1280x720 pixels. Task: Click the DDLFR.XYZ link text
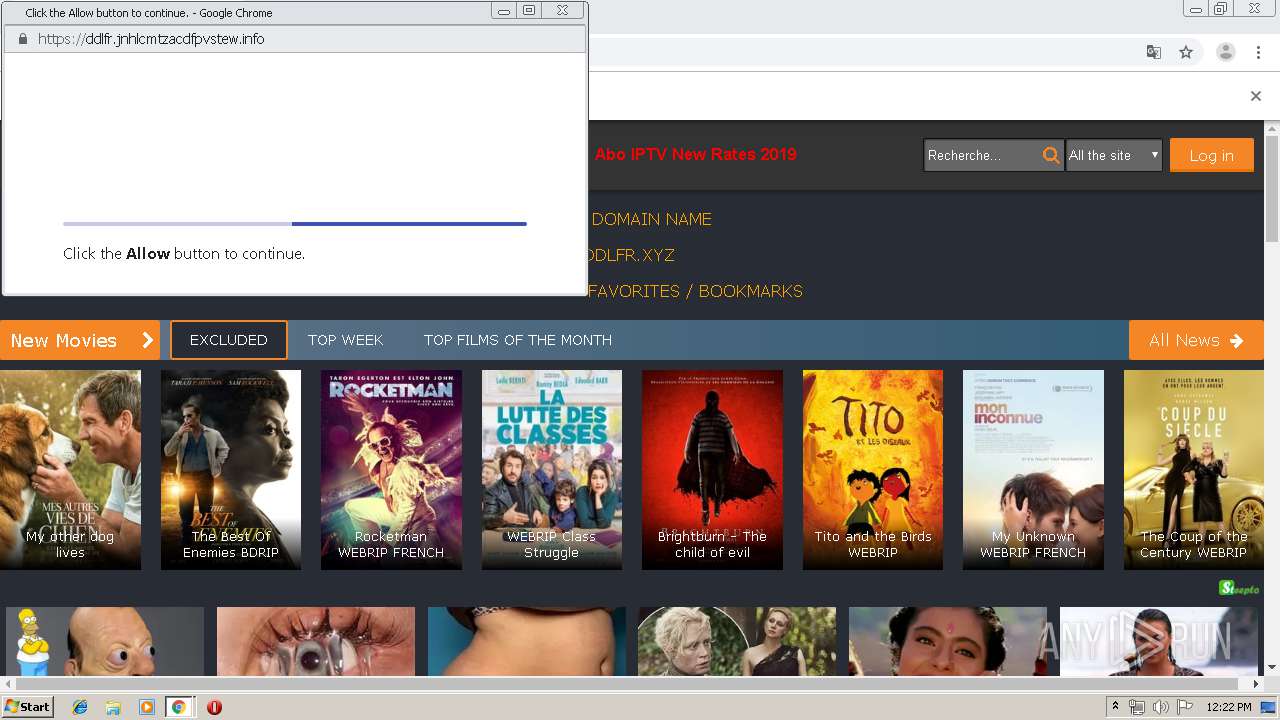632,255
